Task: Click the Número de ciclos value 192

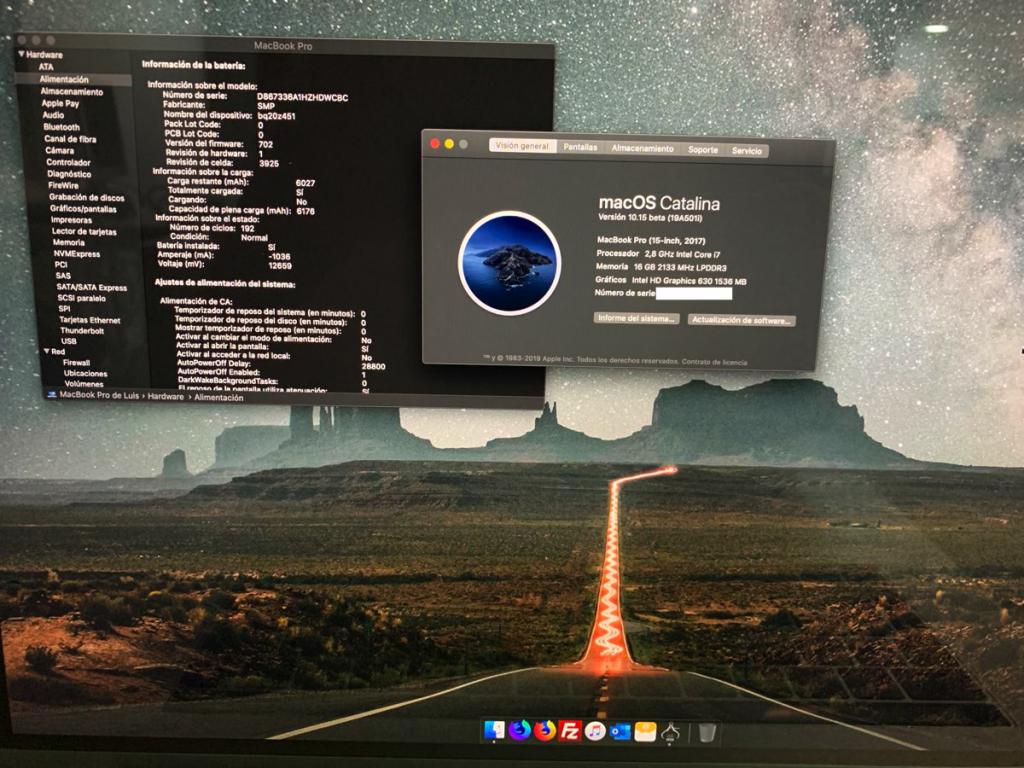Action: 248,229
